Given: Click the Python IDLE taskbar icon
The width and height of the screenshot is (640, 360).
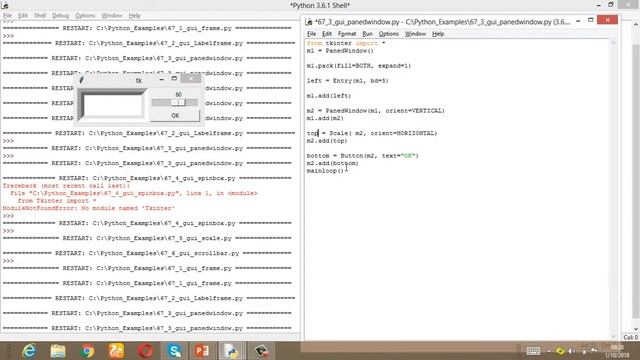Looking at the screenshot, I should (232, 351).
